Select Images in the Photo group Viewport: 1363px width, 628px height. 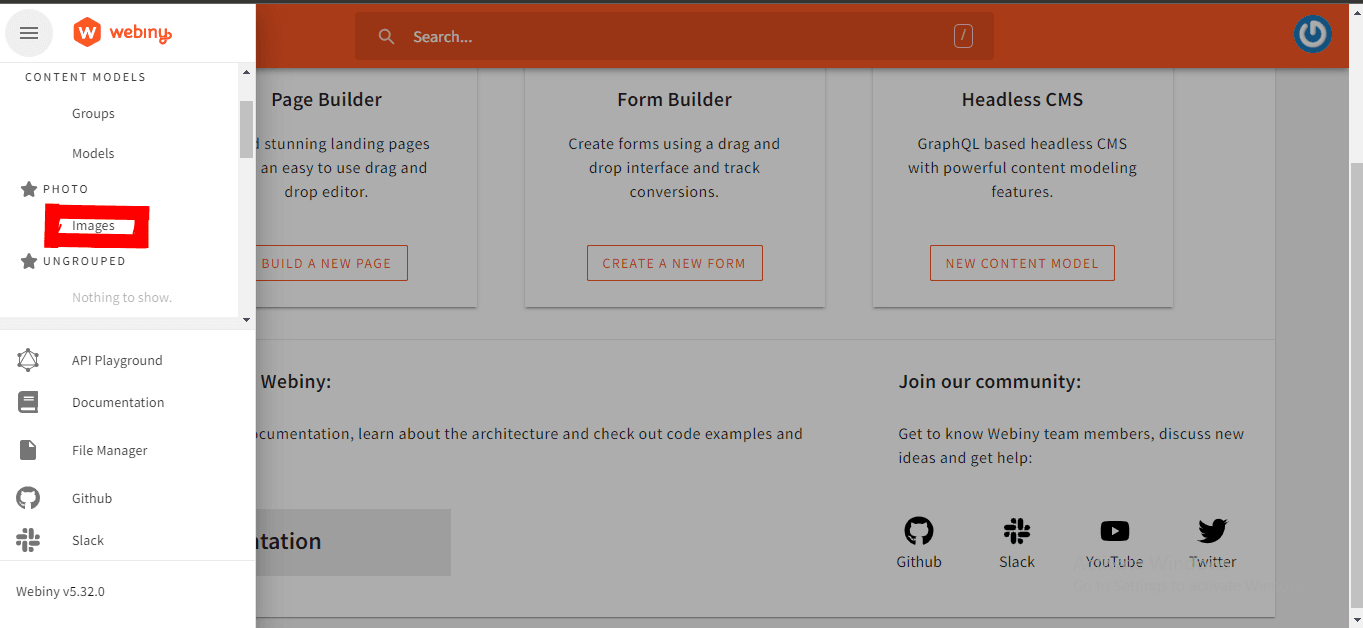click(94, 226)
